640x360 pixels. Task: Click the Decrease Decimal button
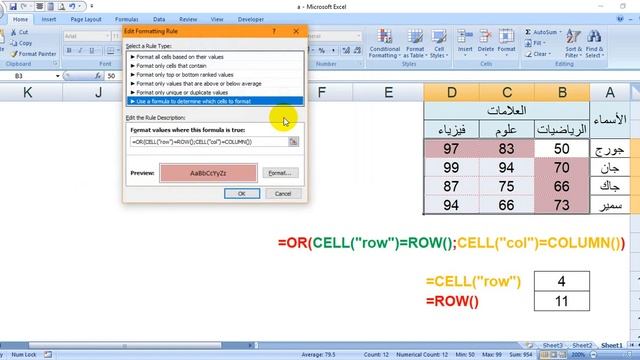tap(358, 51)
